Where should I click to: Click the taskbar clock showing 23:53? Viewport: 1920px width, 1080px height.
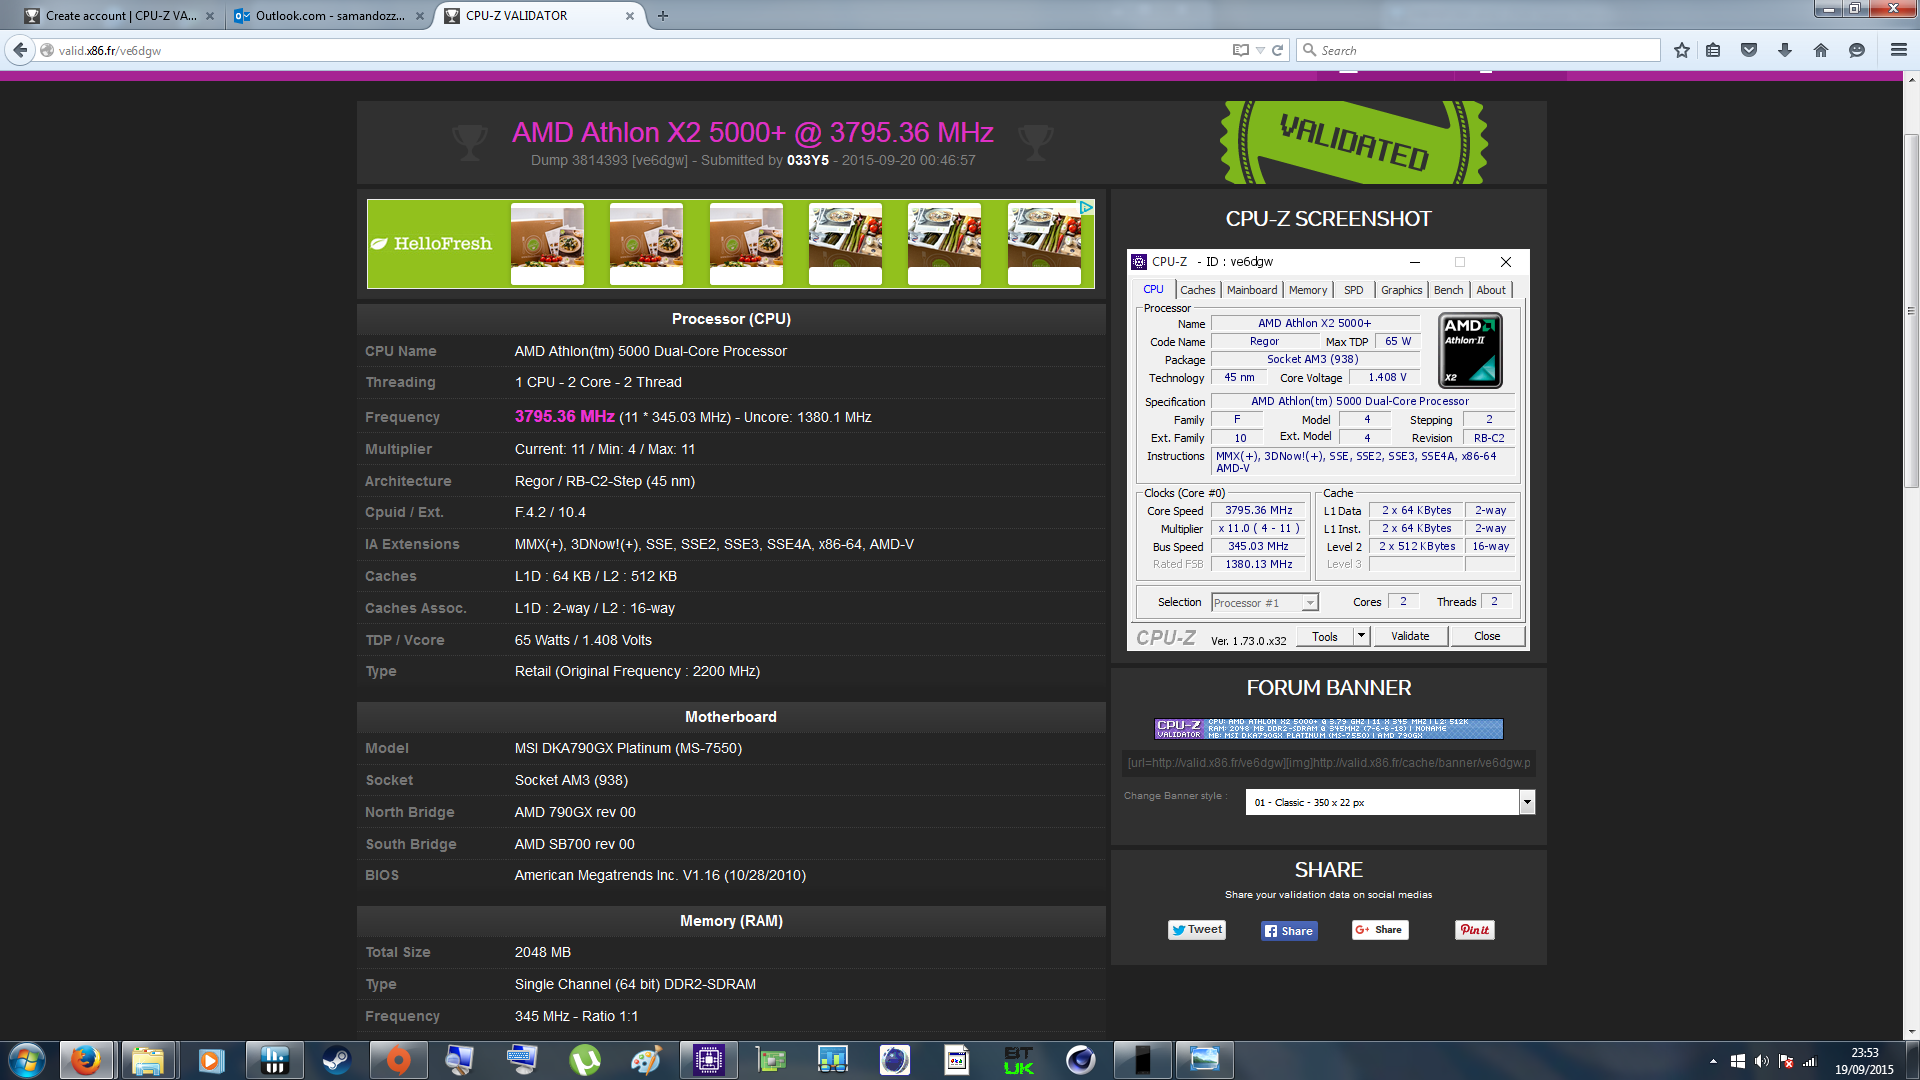pos(1864,1061)
